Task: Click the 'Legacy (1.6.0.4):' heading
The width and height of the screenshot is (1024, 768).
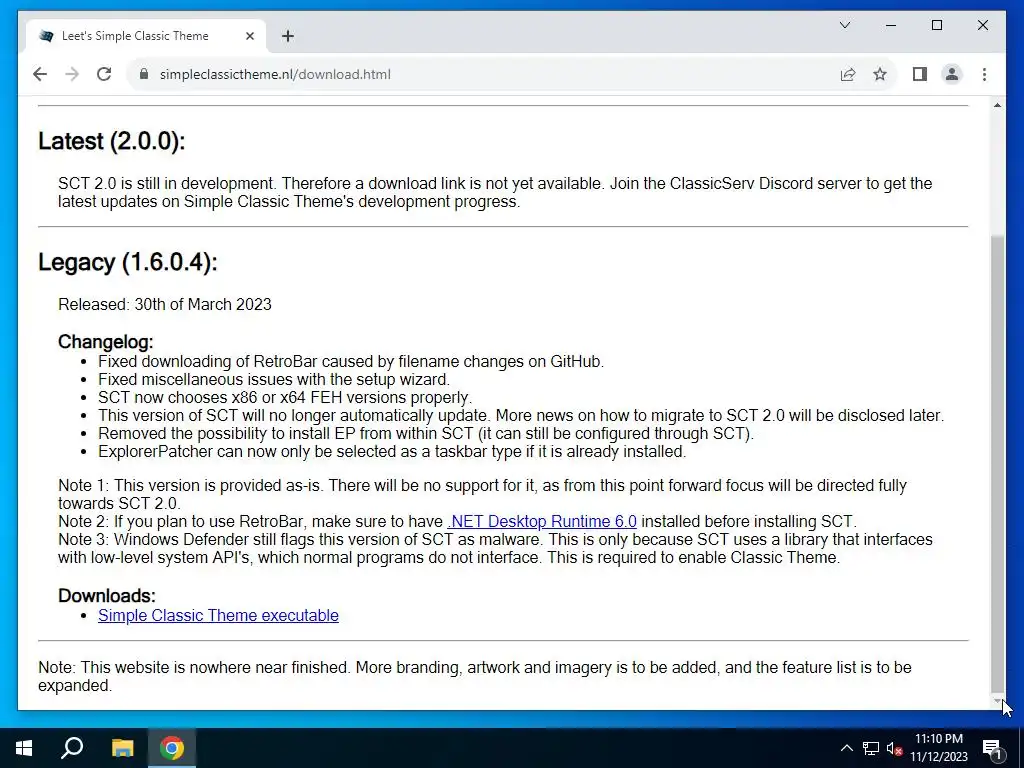Action: tap(127, 262)
